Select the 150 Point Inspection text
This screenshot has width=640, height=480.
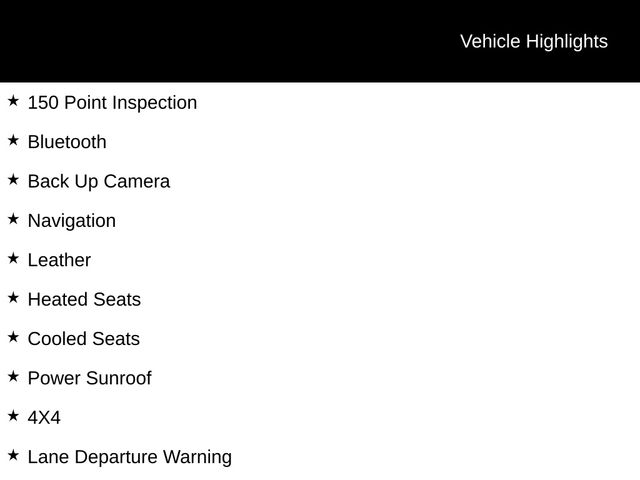point(112,102)
